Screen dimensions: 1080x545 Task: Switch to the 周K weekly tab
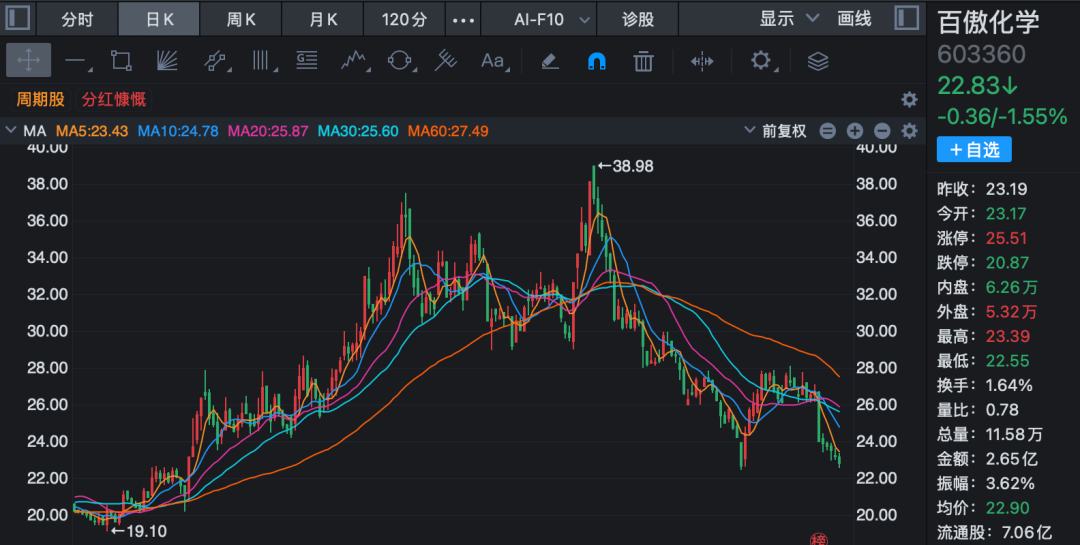[x=240, y=19]
